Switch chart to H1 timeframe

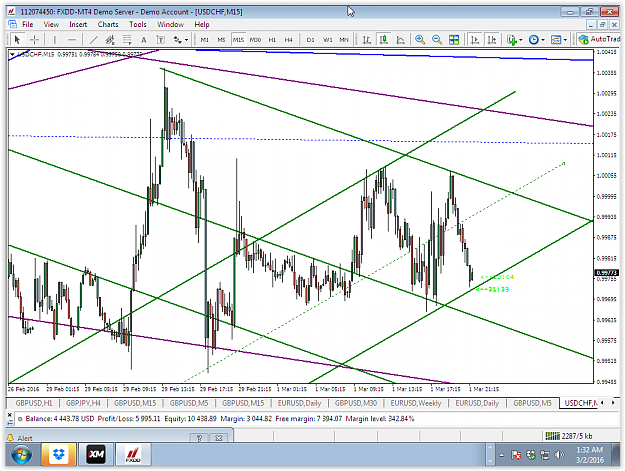click(272, 39)
